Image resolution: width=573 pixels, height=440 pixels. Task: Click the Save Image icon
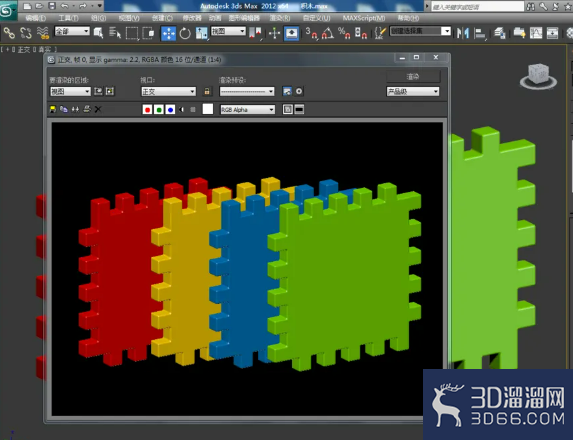(53, 109)
